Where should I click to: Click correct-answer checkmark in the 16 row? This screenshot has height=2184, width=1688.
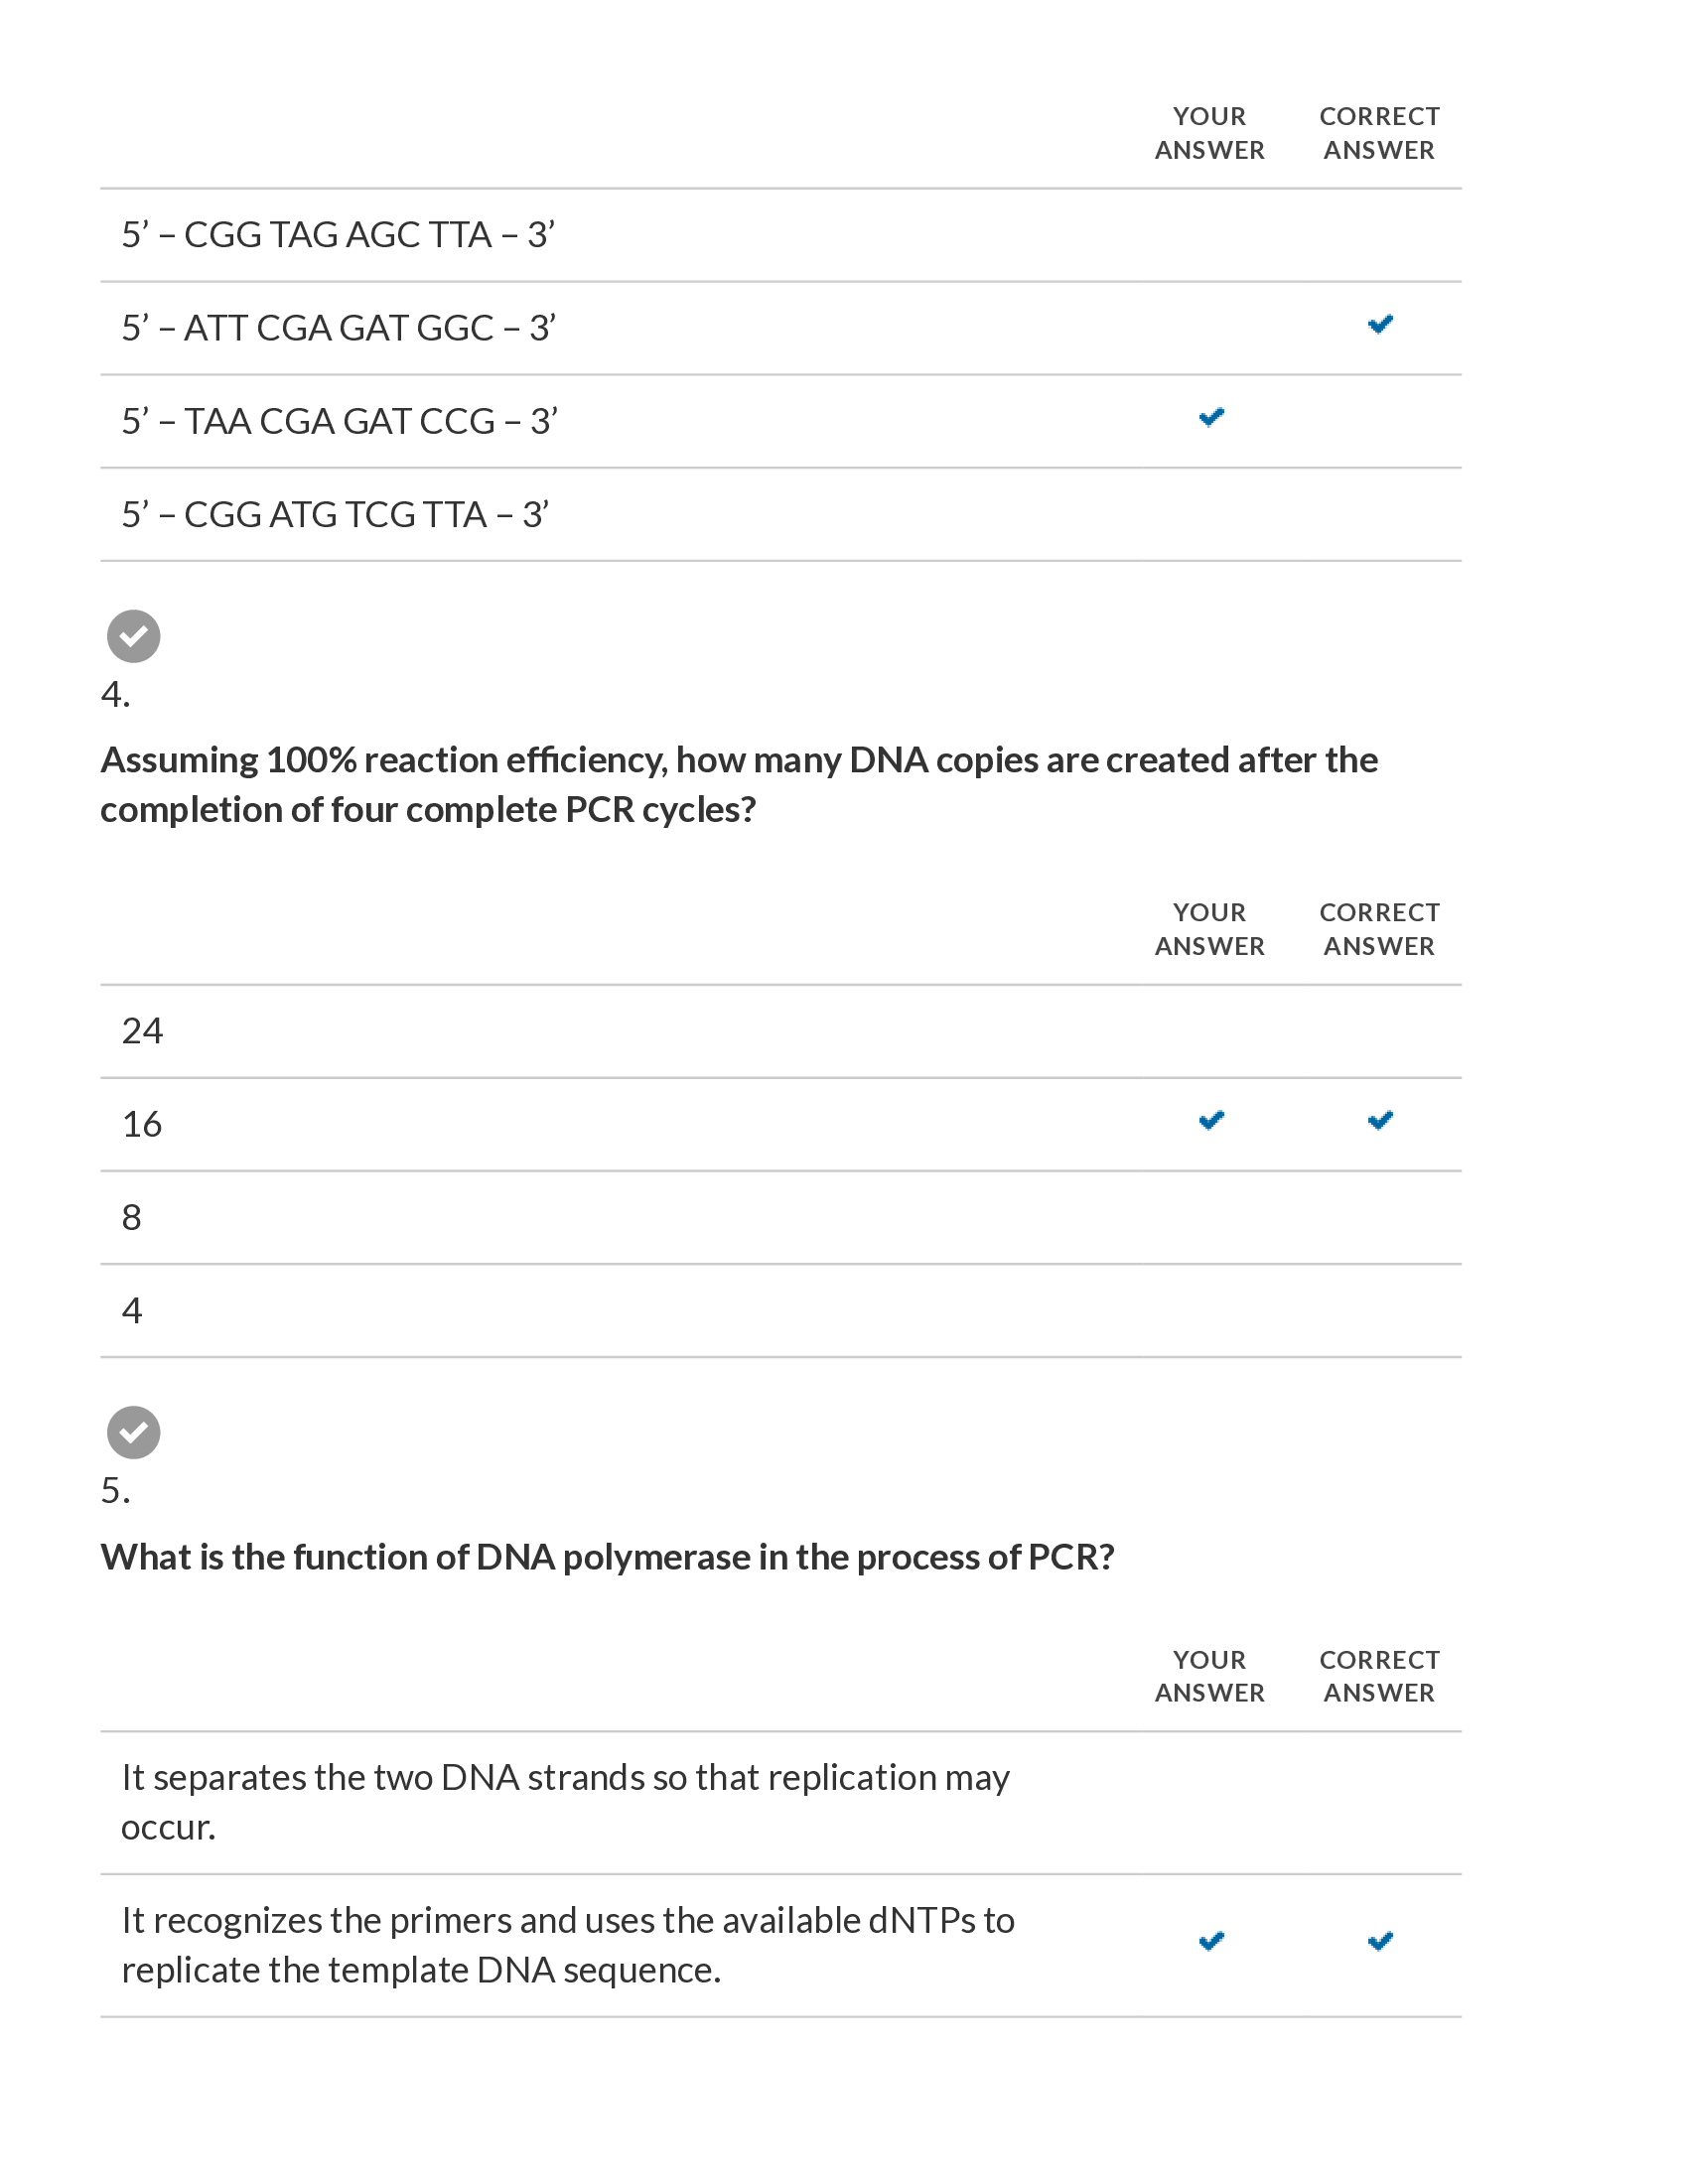click(1379, 1121)
